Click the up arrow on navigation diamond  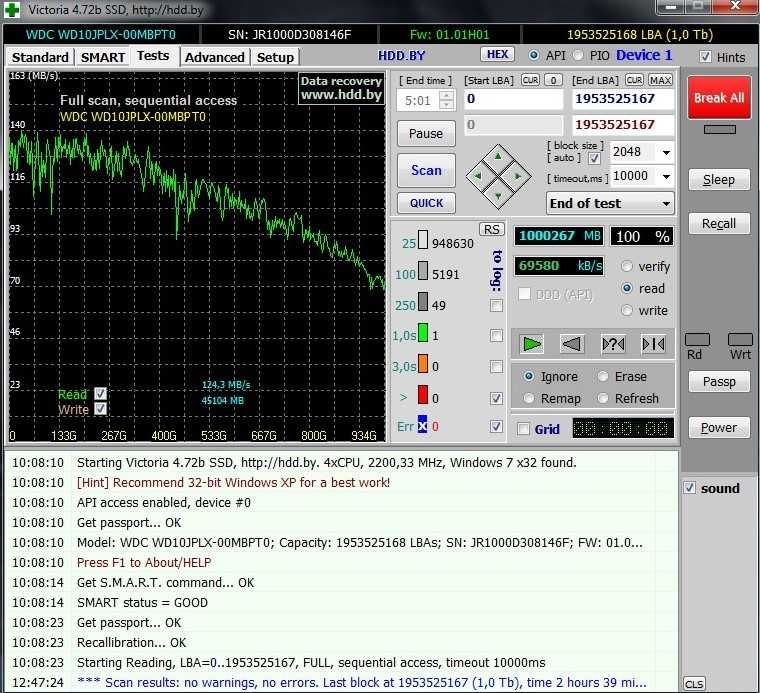[497, 156]
